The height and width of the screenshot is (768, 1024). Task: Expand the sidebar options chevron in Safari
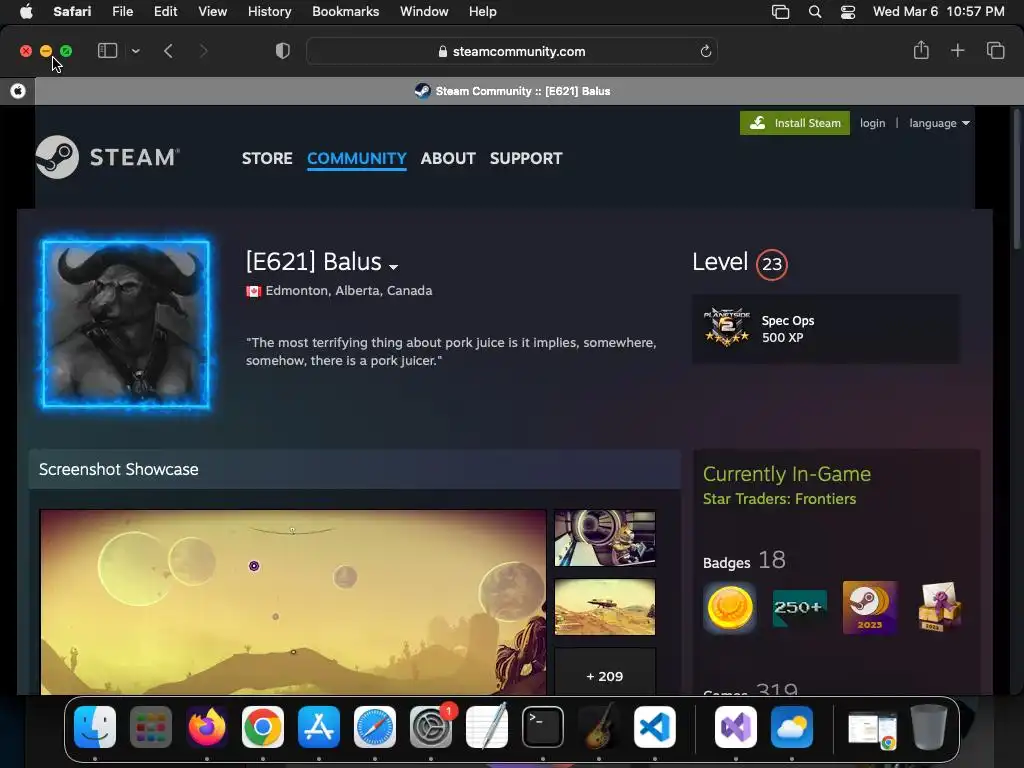pyautogui.click(x=135, y=51)
